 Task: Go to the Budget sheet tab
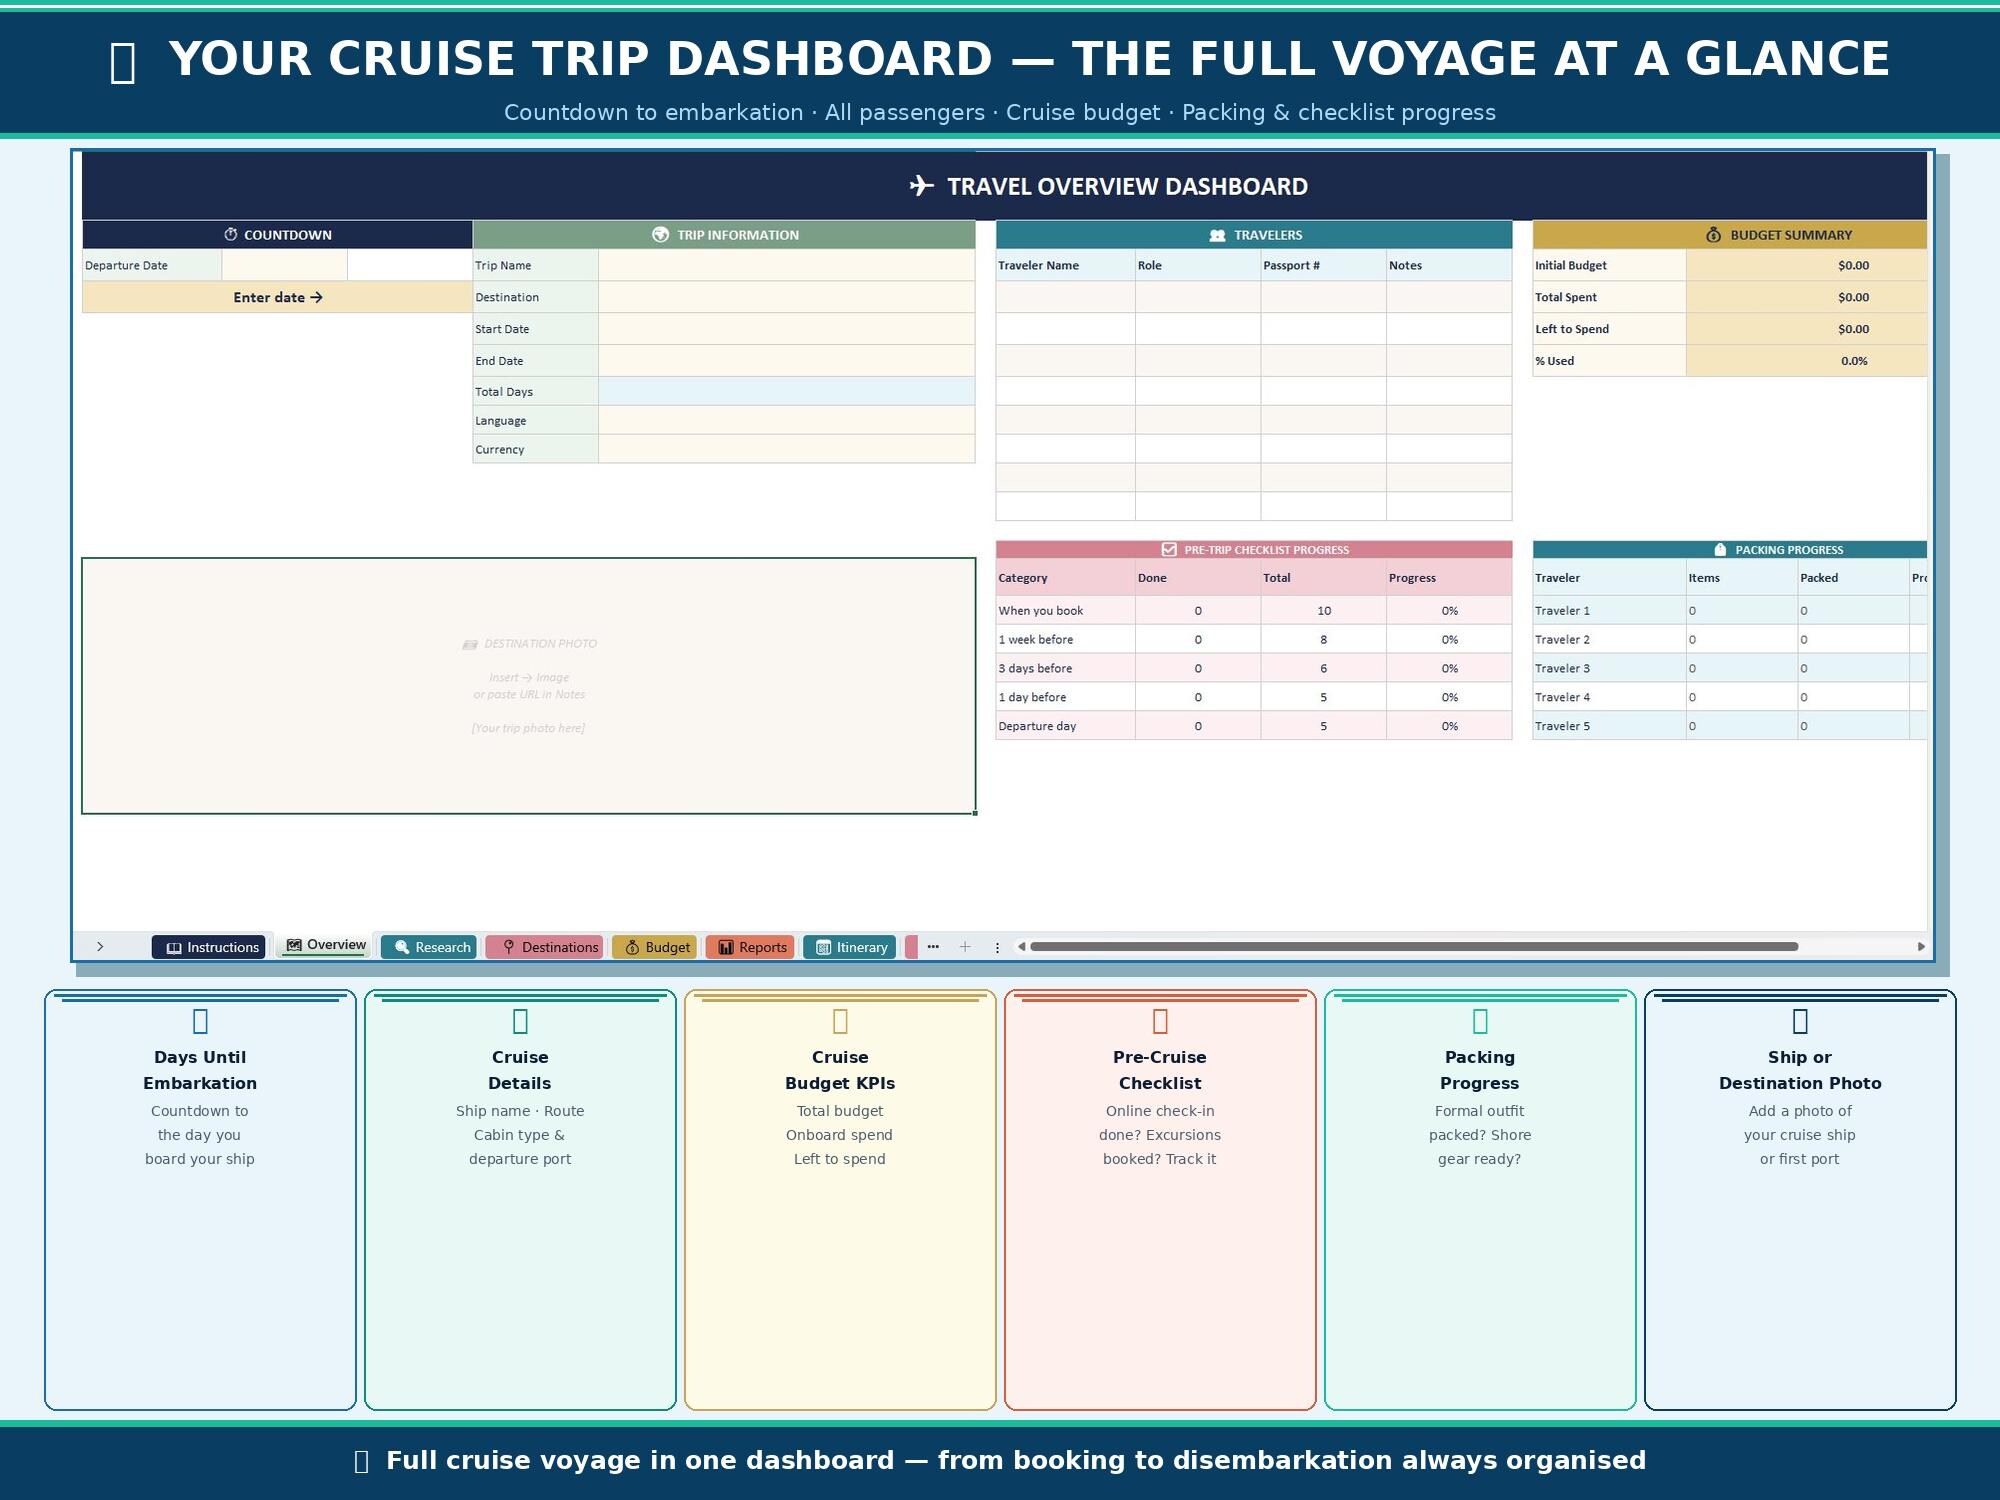[x=655, y=947]
